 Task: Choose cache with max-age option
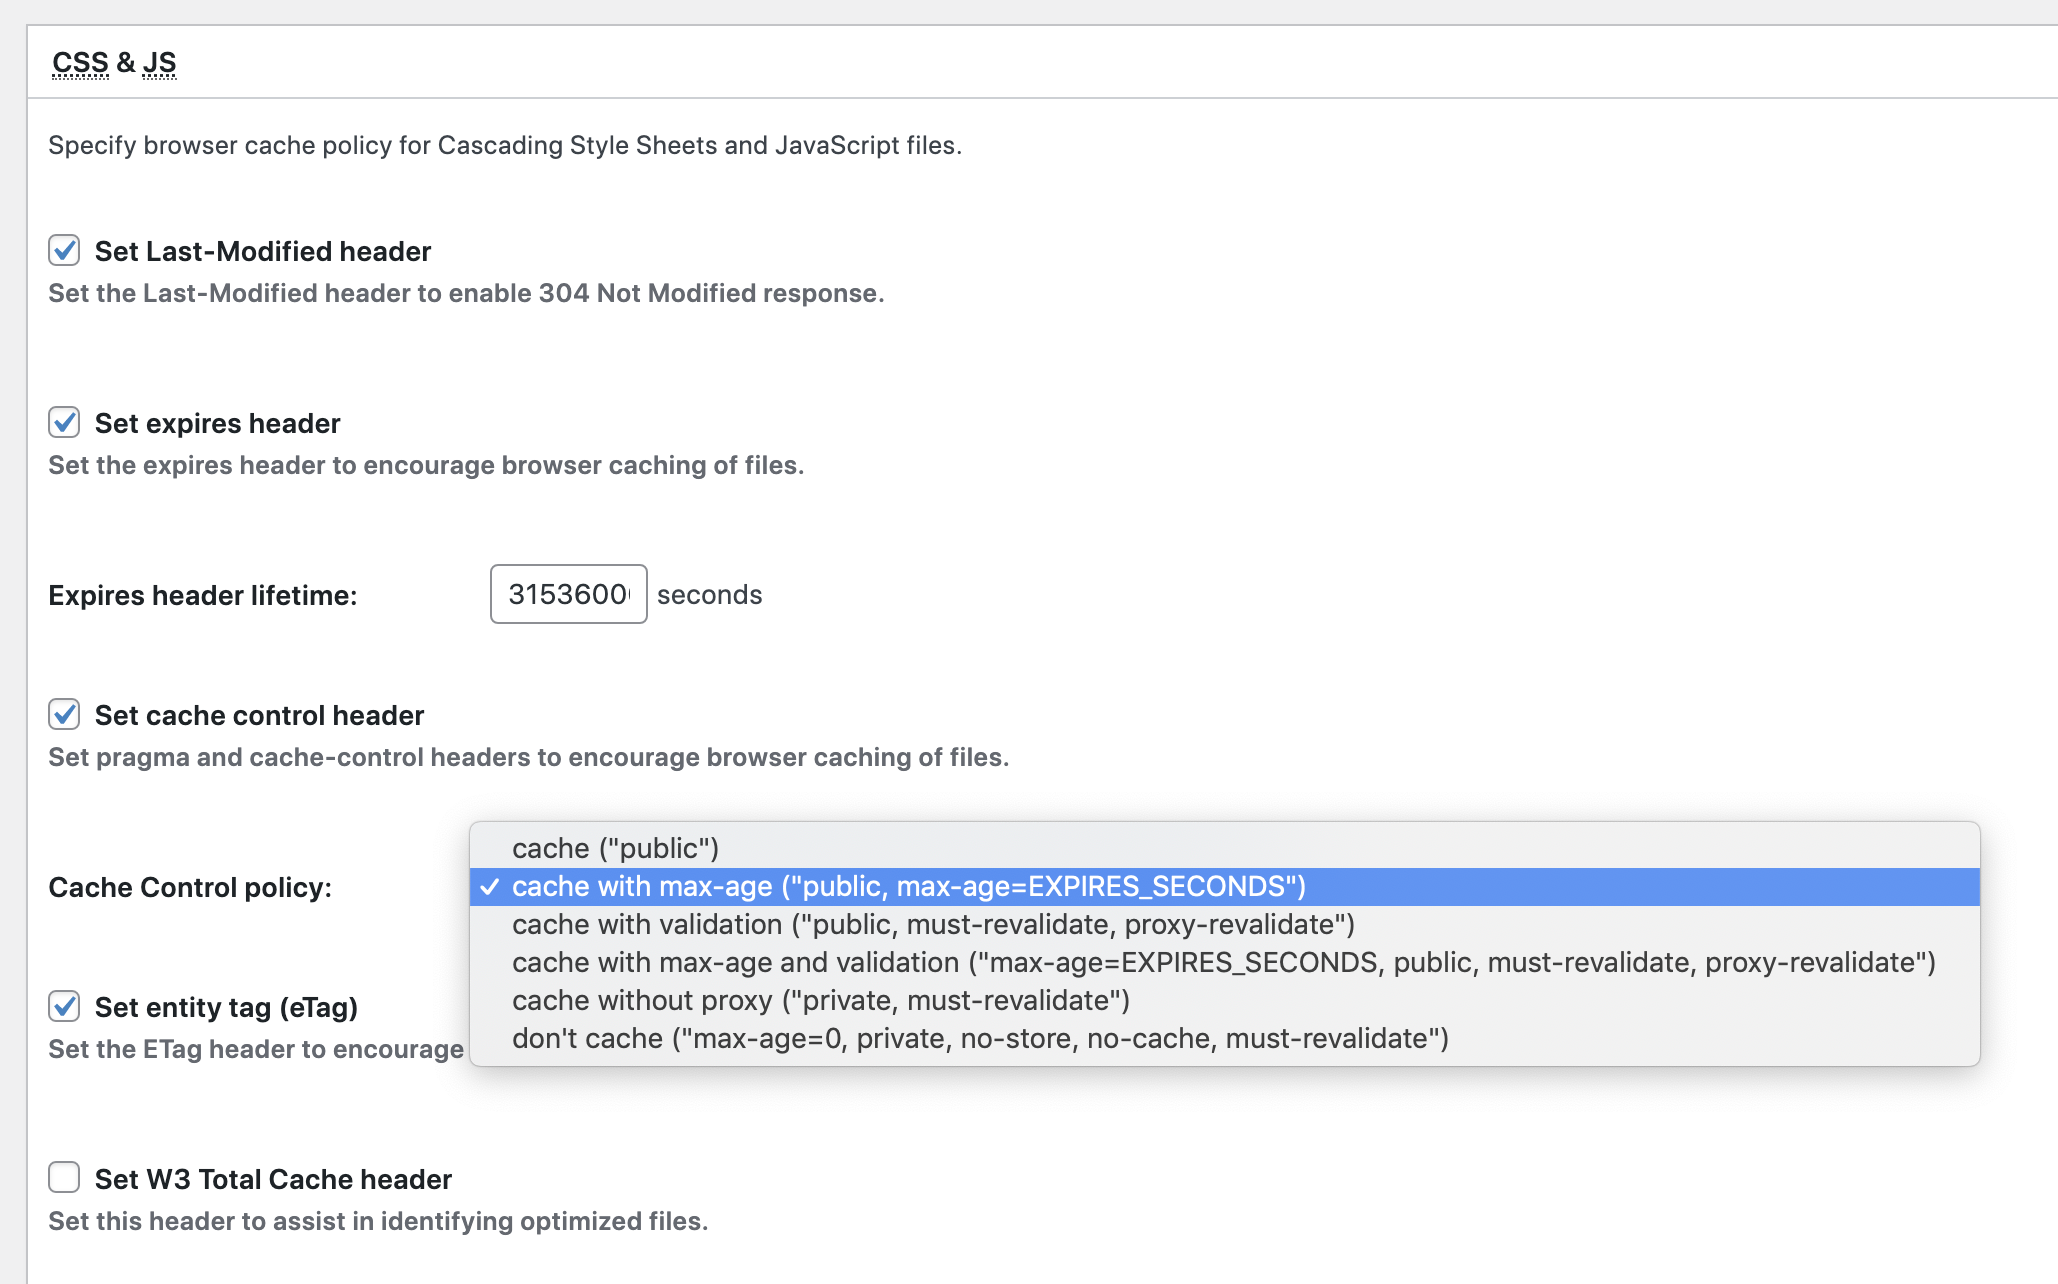908,886
